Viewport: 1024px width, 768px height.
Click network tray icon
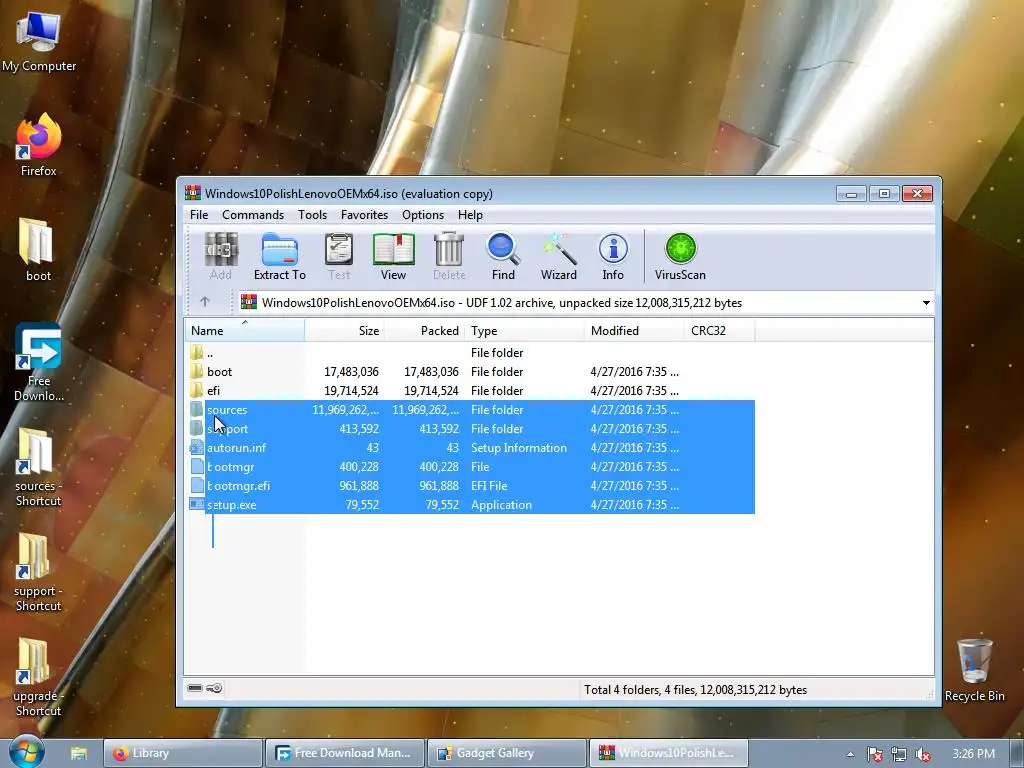pos(899,754)
